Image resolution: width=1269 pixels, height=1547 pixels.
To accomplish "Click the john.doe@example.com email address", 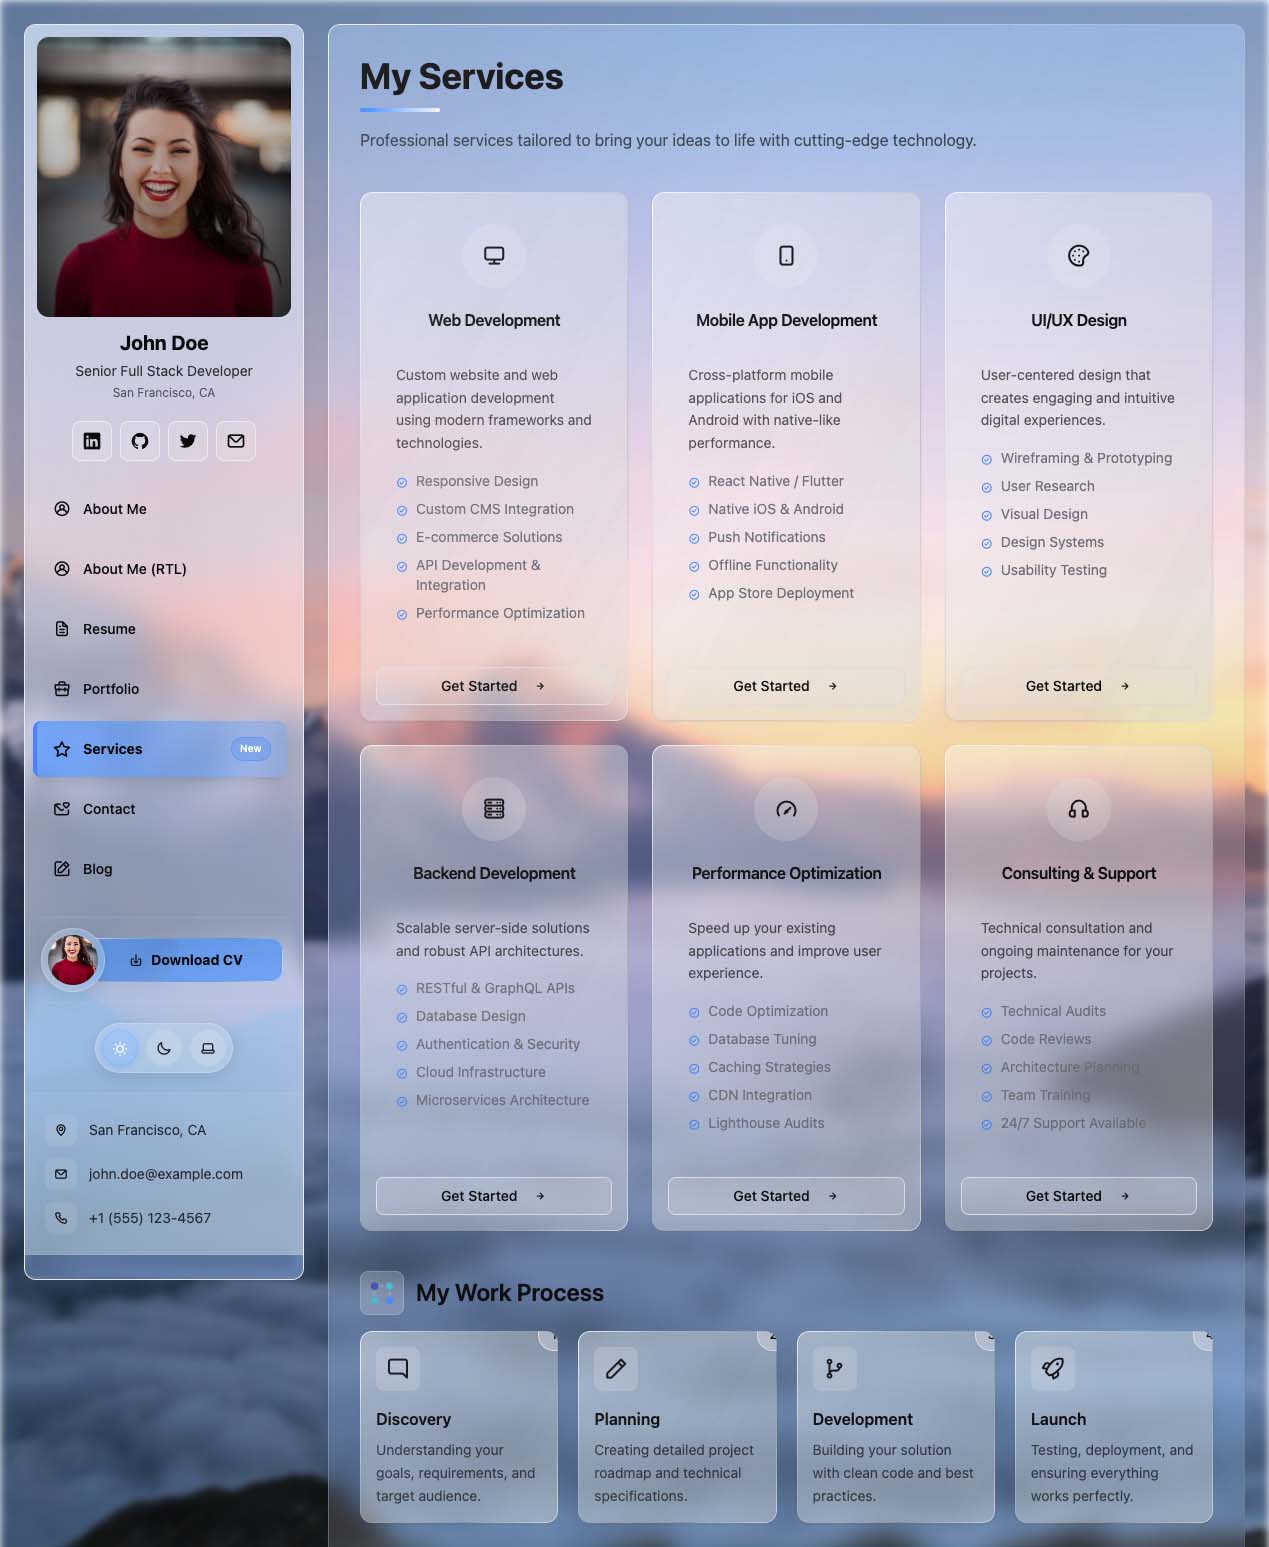I will click(166, 1174).
